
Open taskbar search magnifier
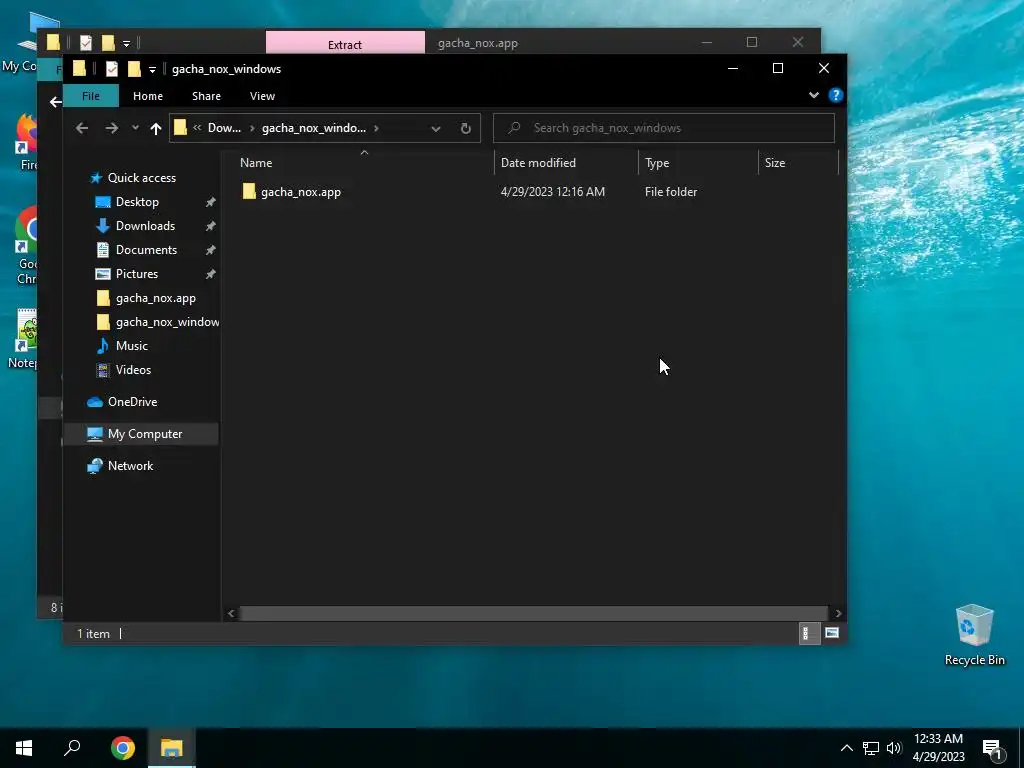pos(72,748)
